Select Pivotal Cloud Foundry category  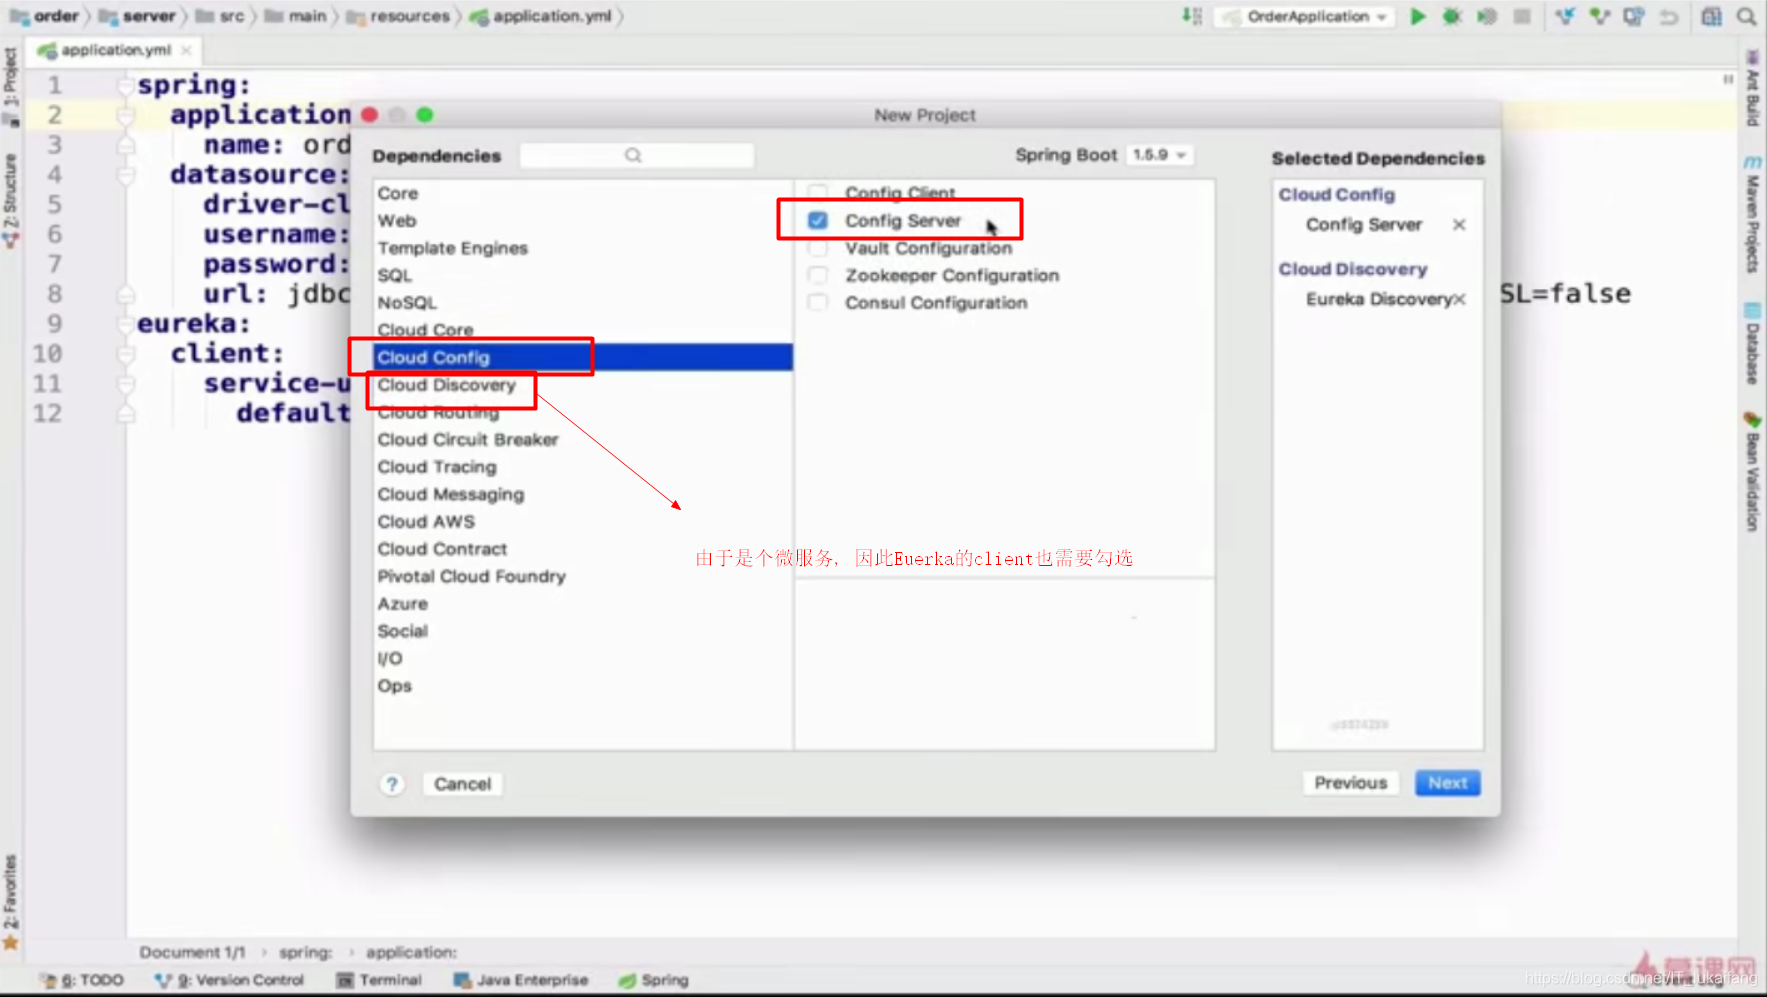click(583, 576)
